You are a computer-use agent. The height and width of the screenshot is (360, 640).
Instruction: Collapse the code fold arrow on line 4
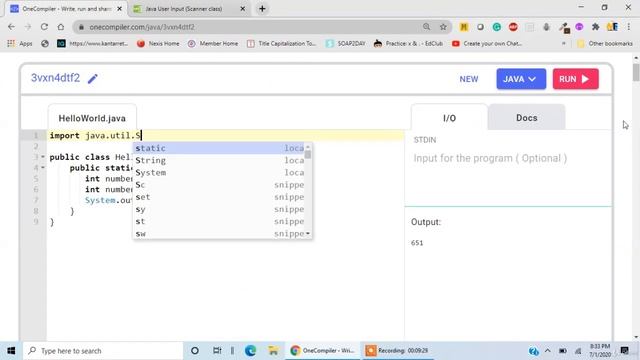[43, 168]
